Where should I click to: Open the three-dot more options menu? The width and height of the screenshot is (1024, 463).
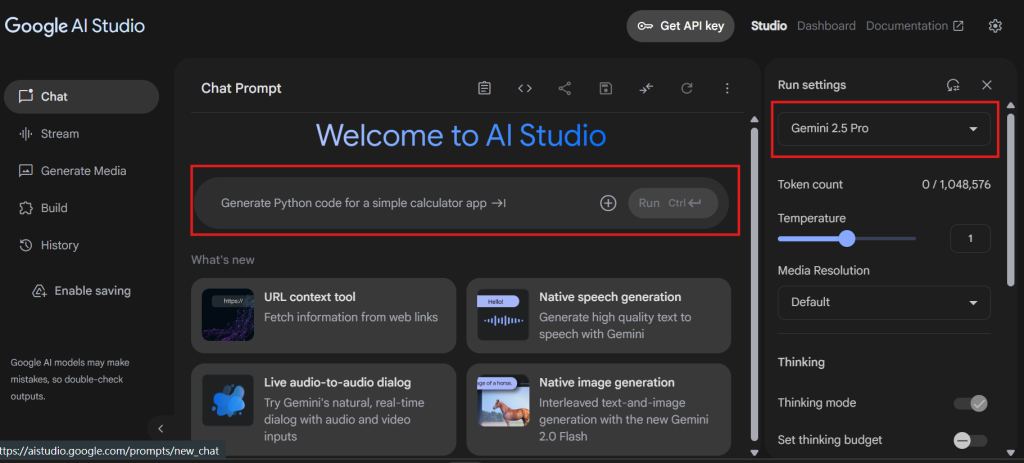pos(727,88)
